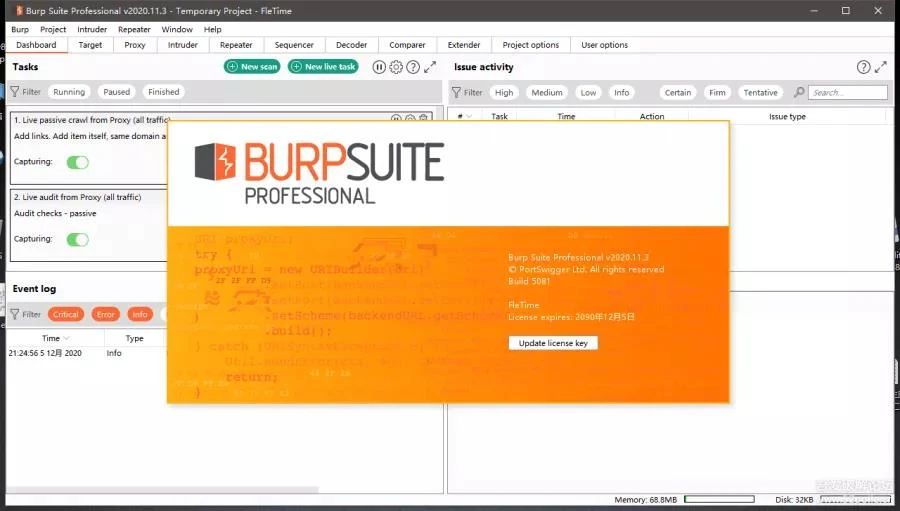Pause all tasks using the pause icon

379,67
